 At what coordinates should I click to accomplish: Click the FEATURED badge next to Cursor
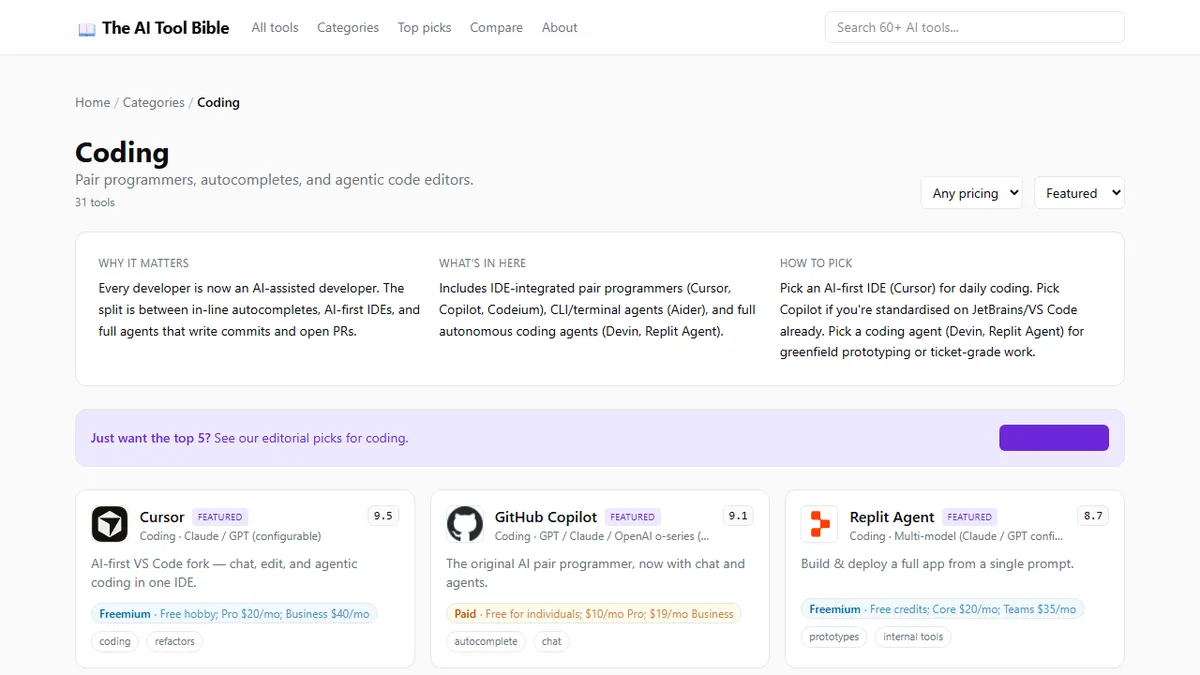[x=220, y=517]
